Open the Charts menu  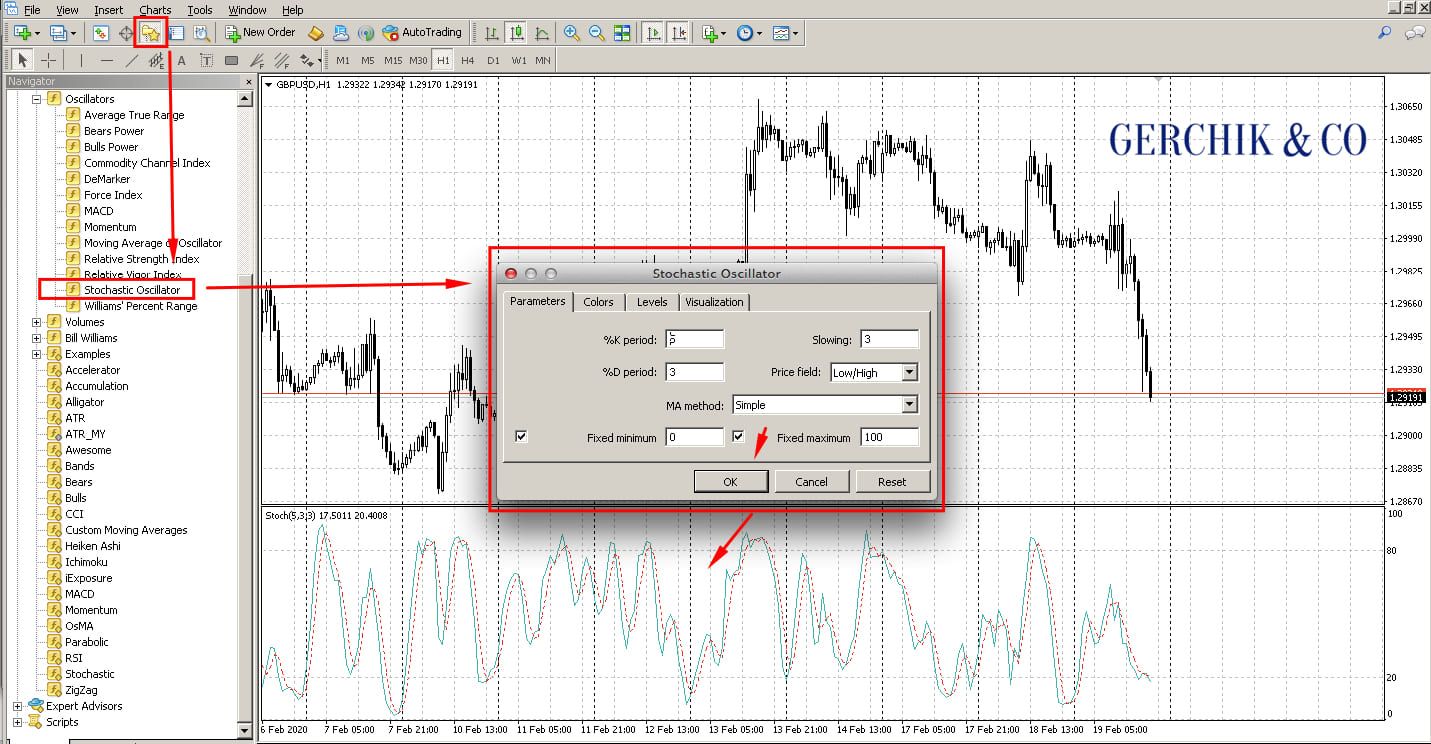tap(155, 10)
